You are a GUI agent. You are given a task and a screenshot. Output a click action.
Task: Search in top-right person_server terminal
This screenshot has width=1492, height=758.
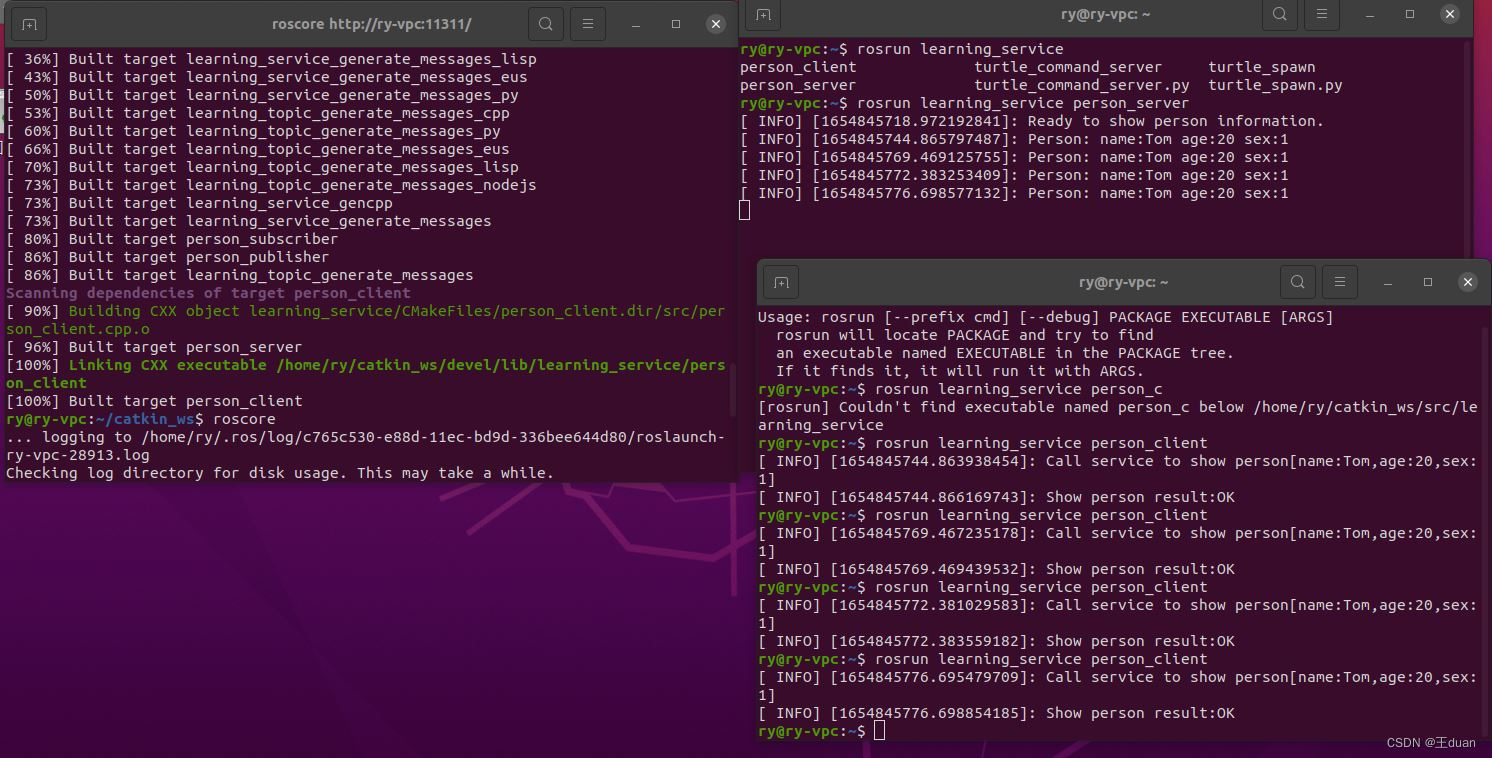coord(1279,14)
